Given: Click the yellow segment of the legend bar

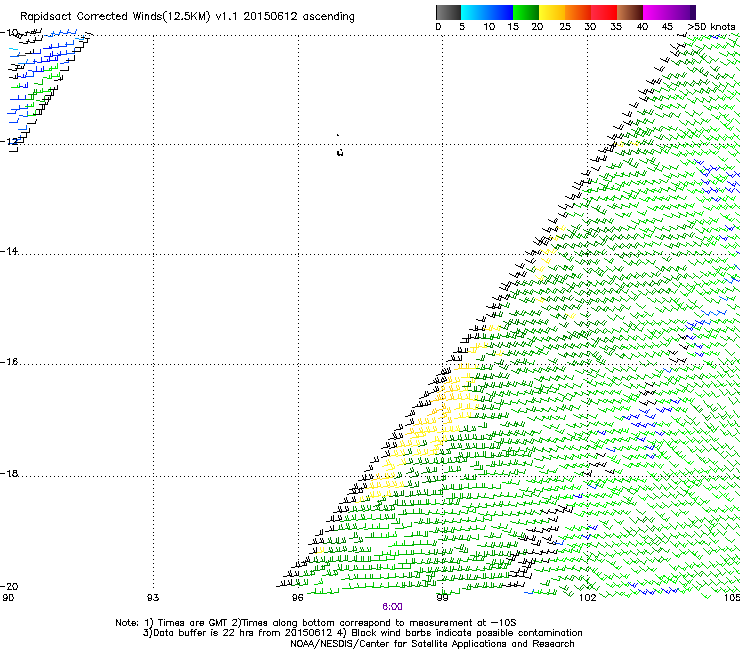Looking at the screenshot, I should click(x=552, y=12).
